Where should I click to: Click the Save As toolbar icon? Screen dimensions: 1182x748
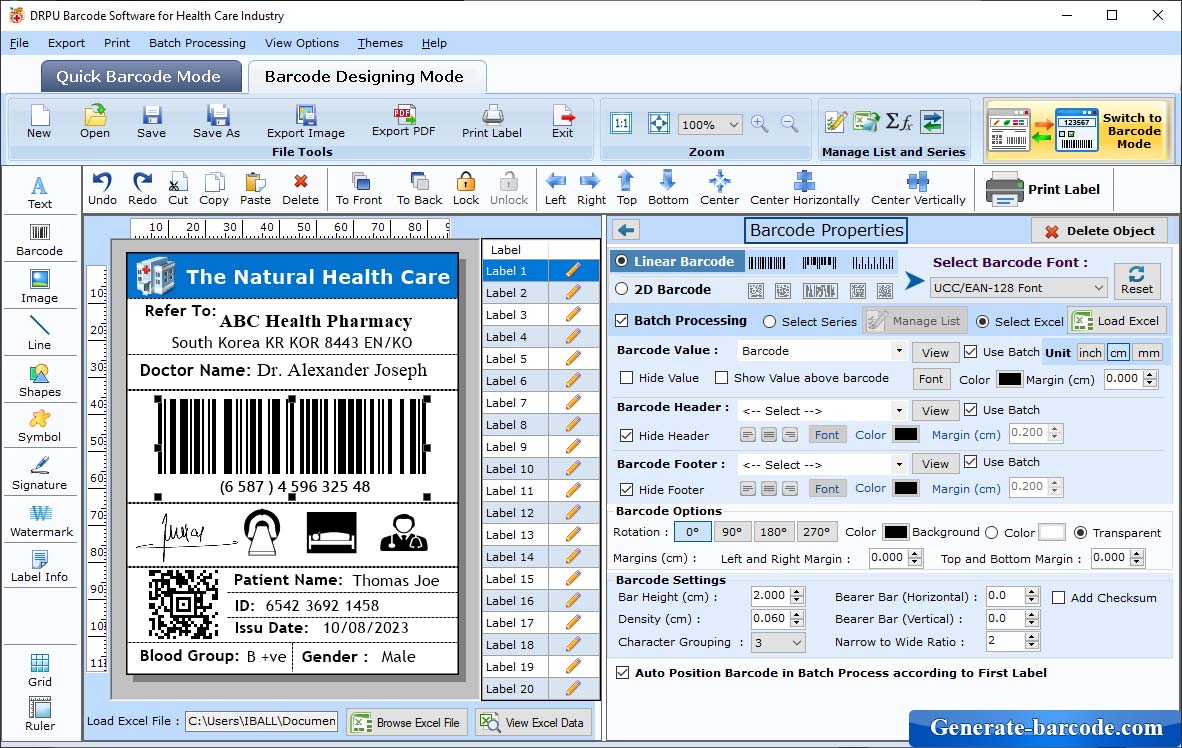point(216,121)
